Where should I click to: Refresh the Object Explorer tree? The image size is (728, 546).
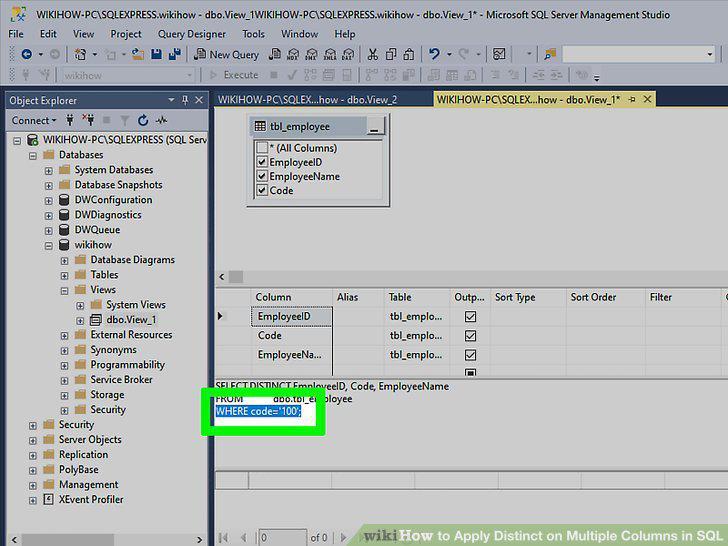pos(143,121)
